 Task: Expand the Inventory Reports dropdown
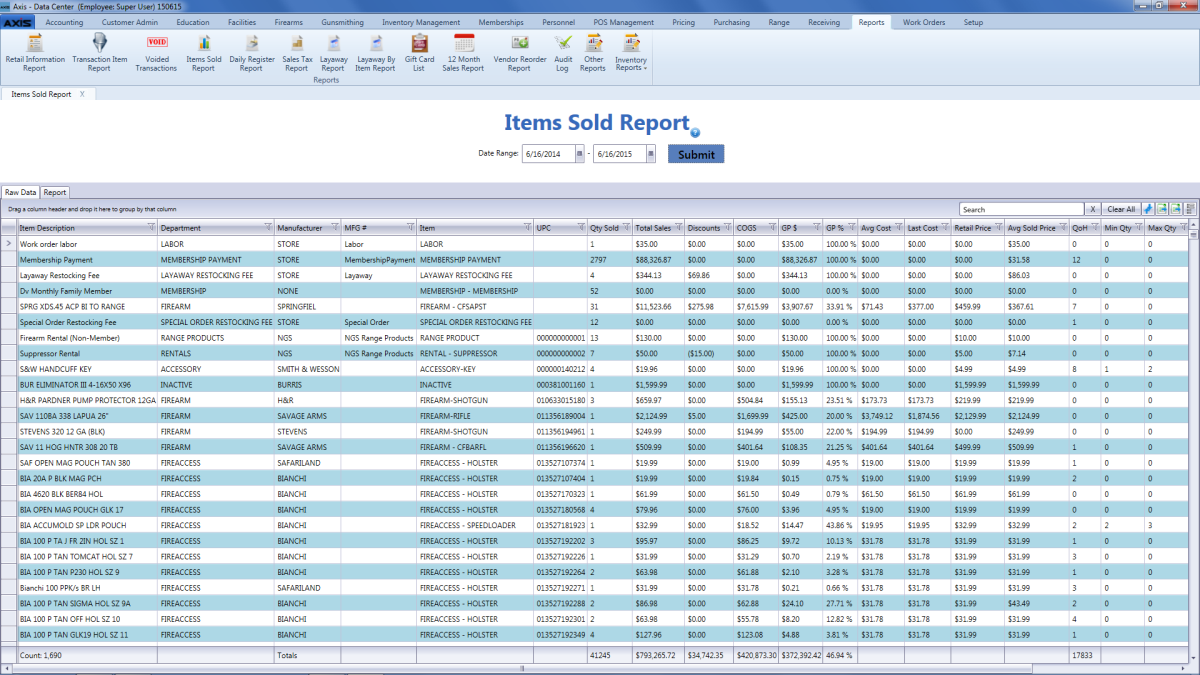tap(630, 52)
